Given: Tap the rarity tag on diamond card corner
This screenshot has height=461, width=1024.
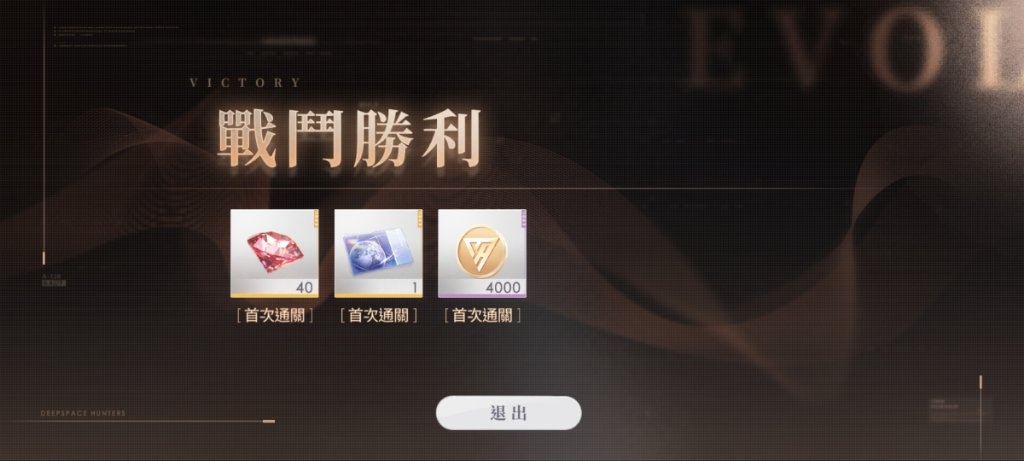Looking at the screenshot, I should pos(315,217).
